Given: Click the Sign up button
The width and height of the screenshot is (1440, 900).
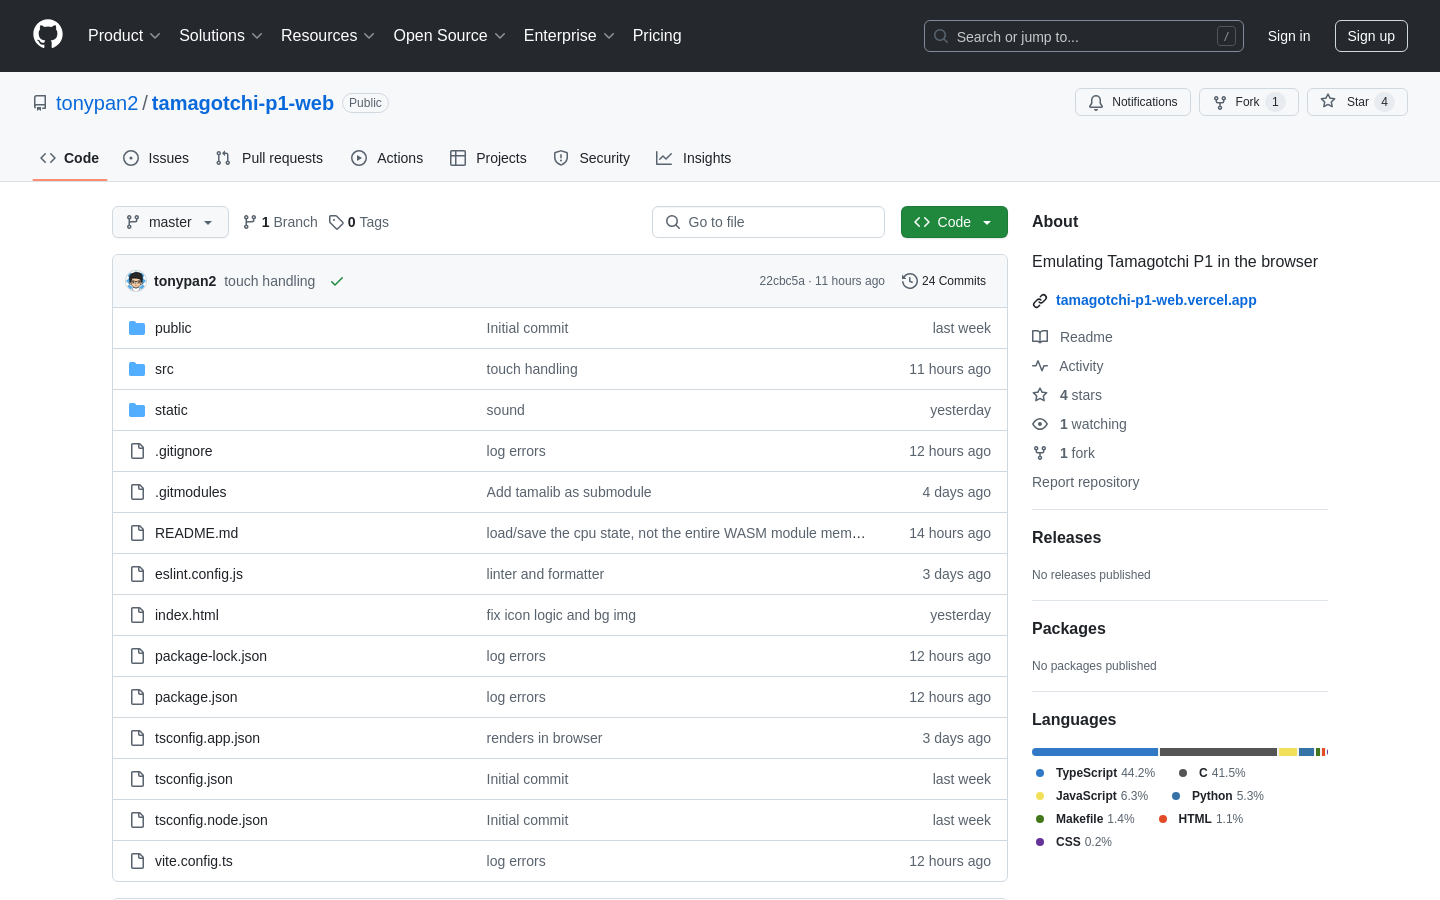Looking at the screenshot, I should [x=1371, y=36].
